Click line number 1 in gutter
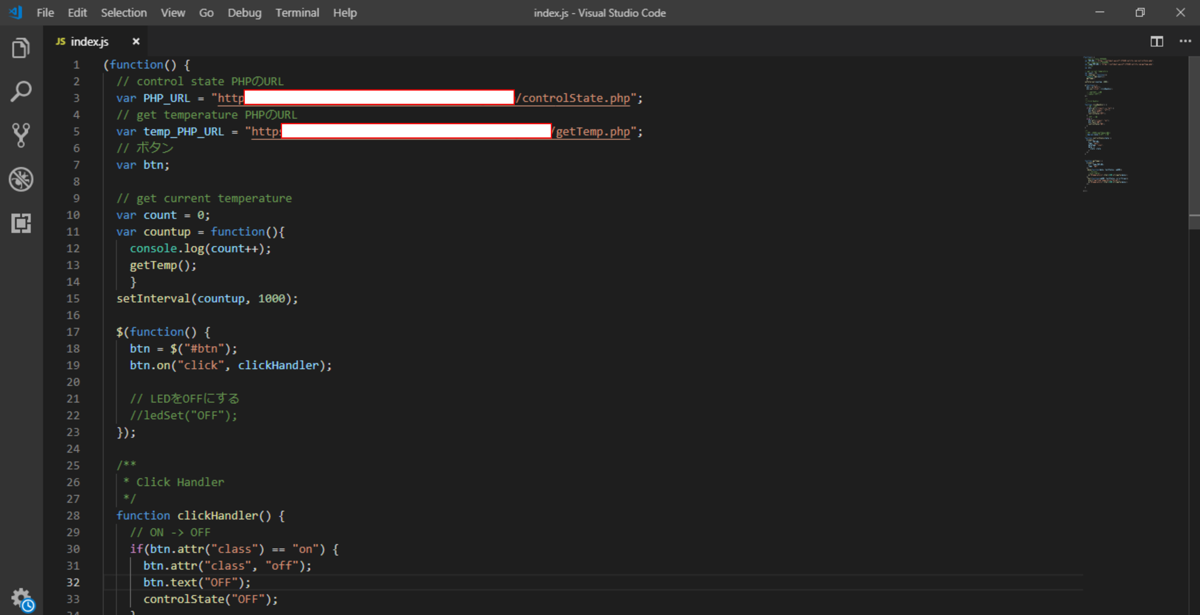Screen dimensions: 1200x615 point(76,65)
